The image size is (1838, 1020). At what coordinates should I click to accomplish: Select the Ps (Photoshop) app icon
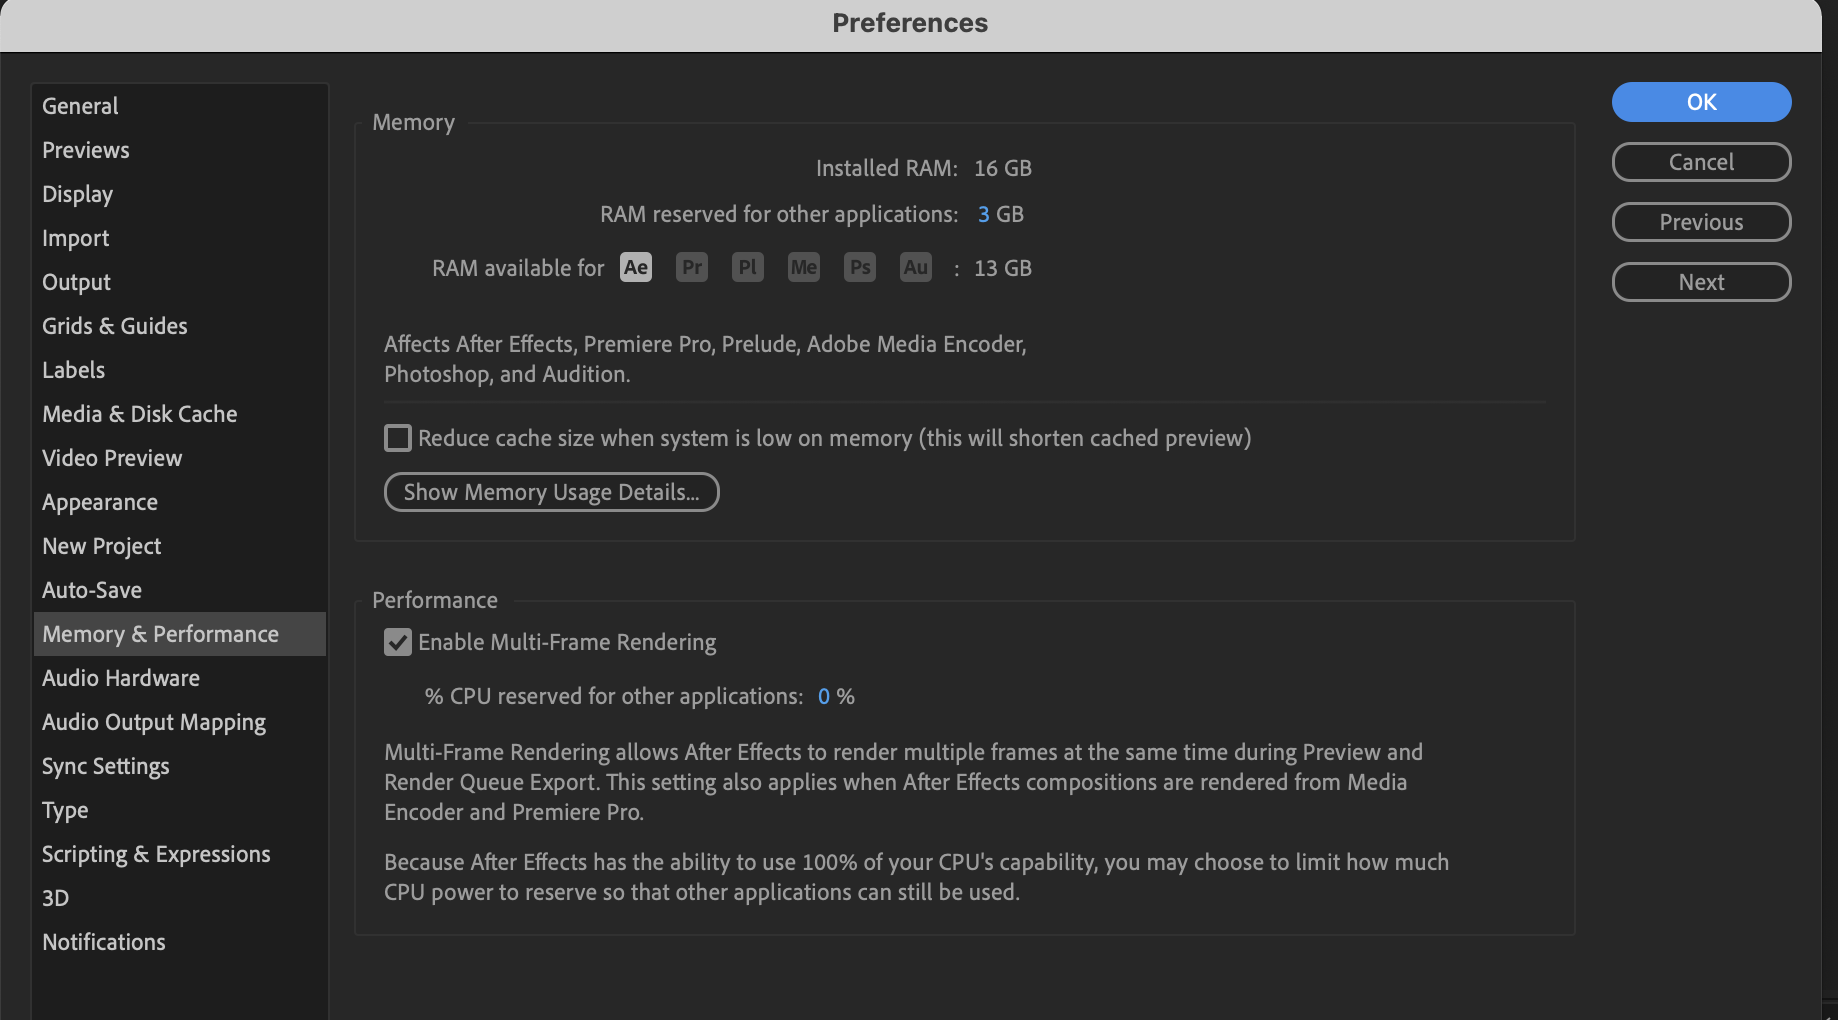pyautogui.click(x=859, y=267)
